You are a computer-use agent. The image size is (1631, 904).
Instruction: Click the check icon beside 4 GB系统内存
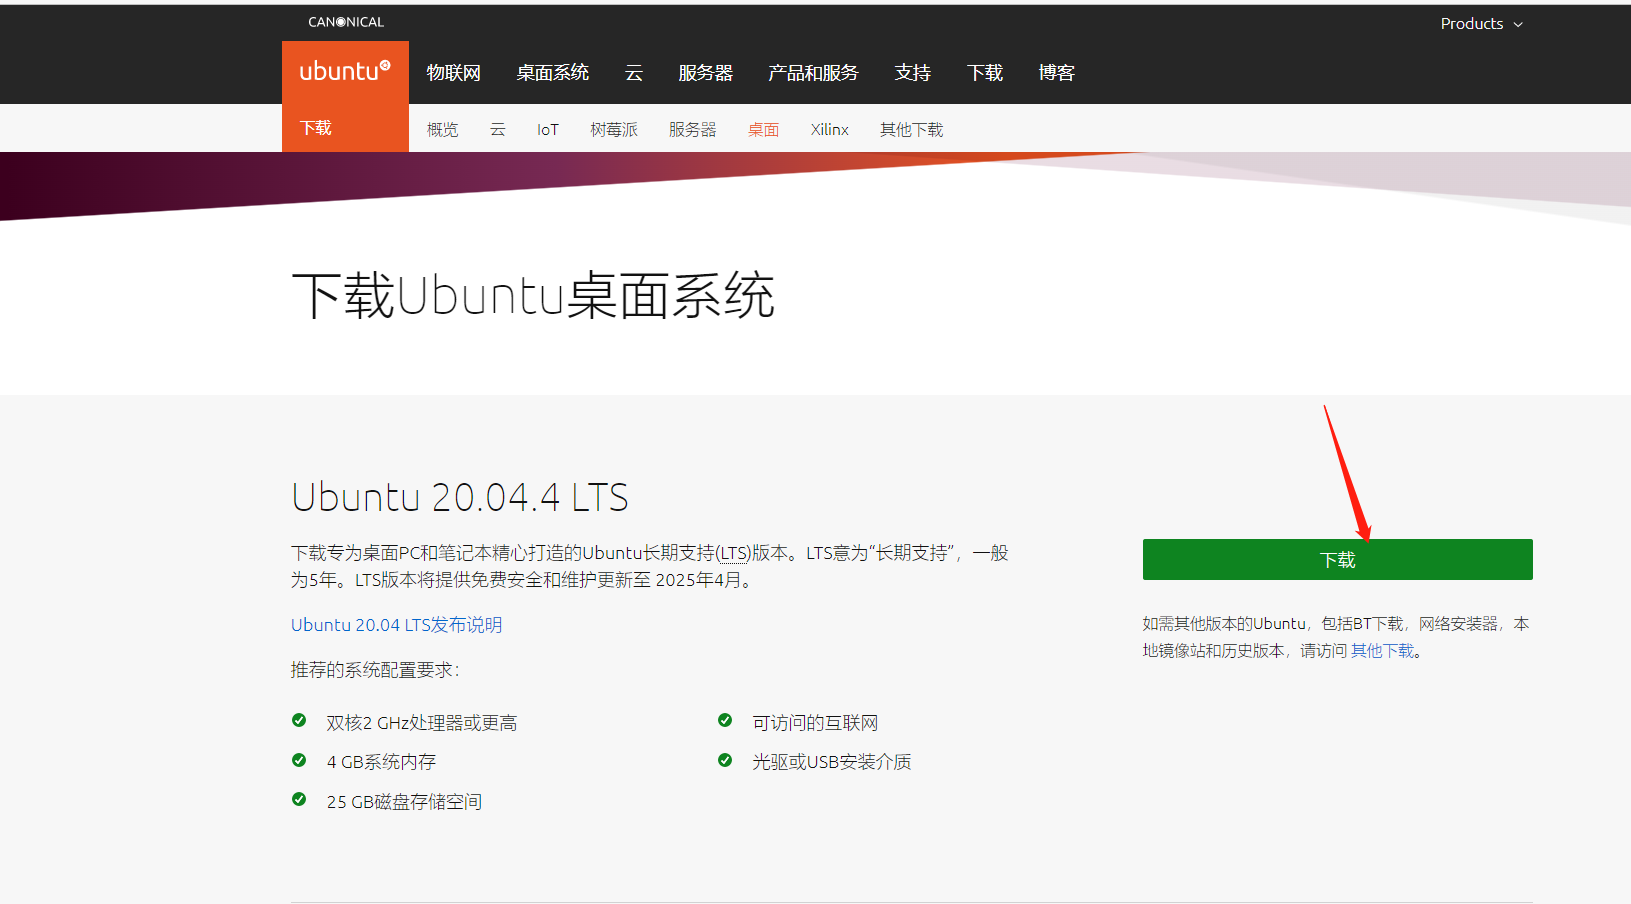299,761
